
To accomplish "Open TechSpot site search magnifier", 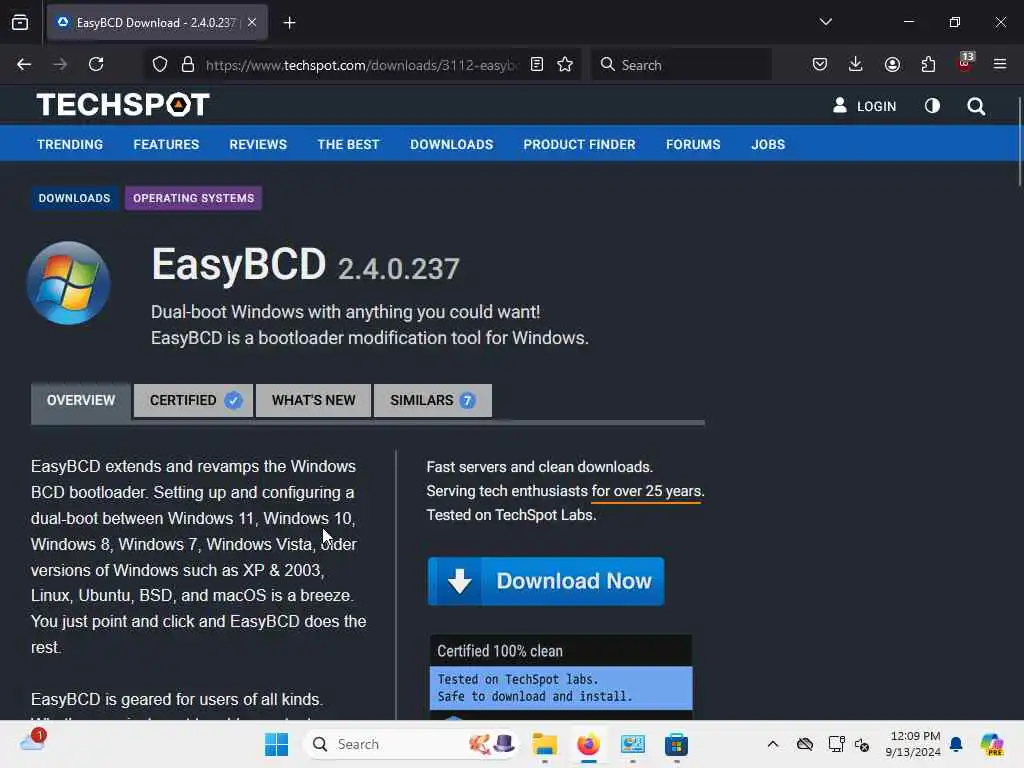I will (976, 106).
